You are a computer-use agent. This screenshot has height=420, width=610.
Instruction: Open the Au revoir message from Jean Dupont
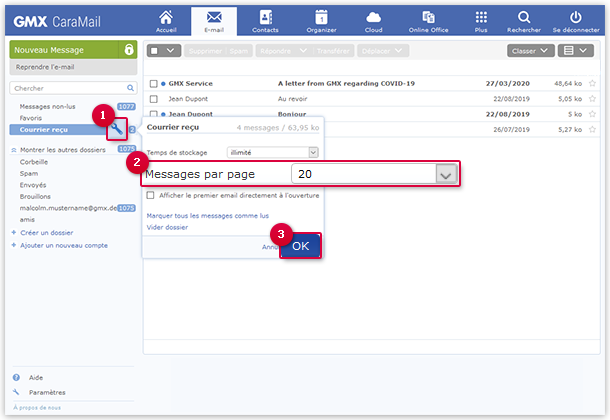[x=293, y=99]
